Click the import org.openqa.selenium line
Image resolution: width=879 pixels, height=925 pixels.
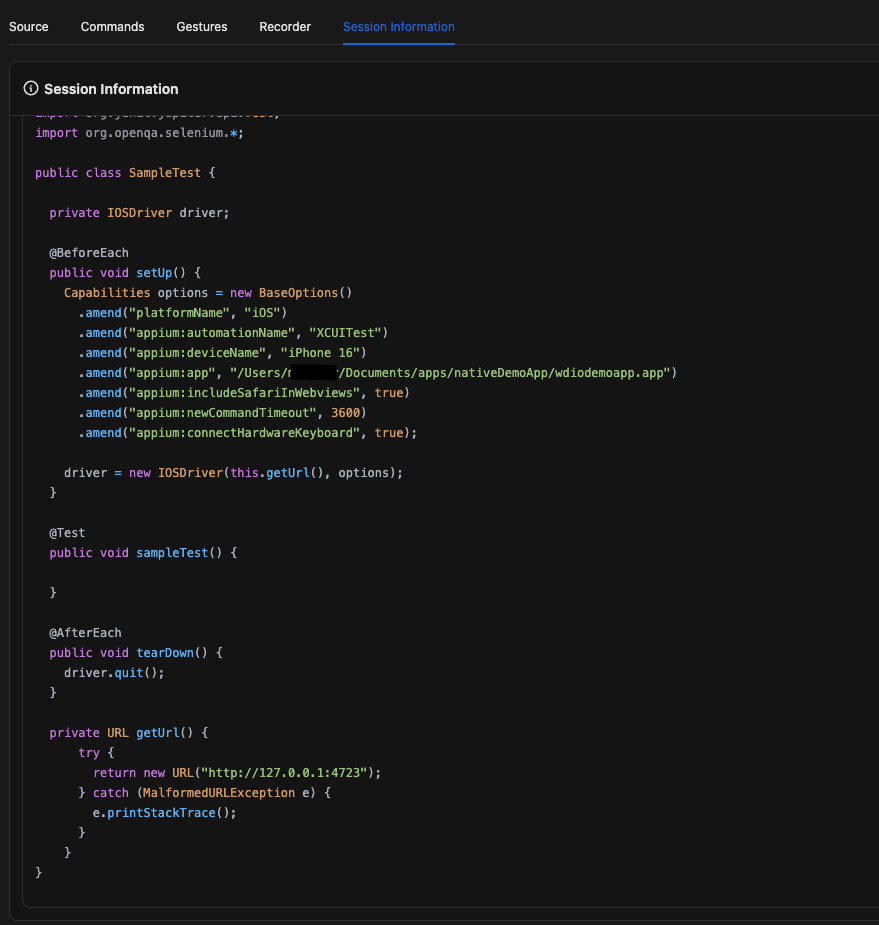[139, 133]
